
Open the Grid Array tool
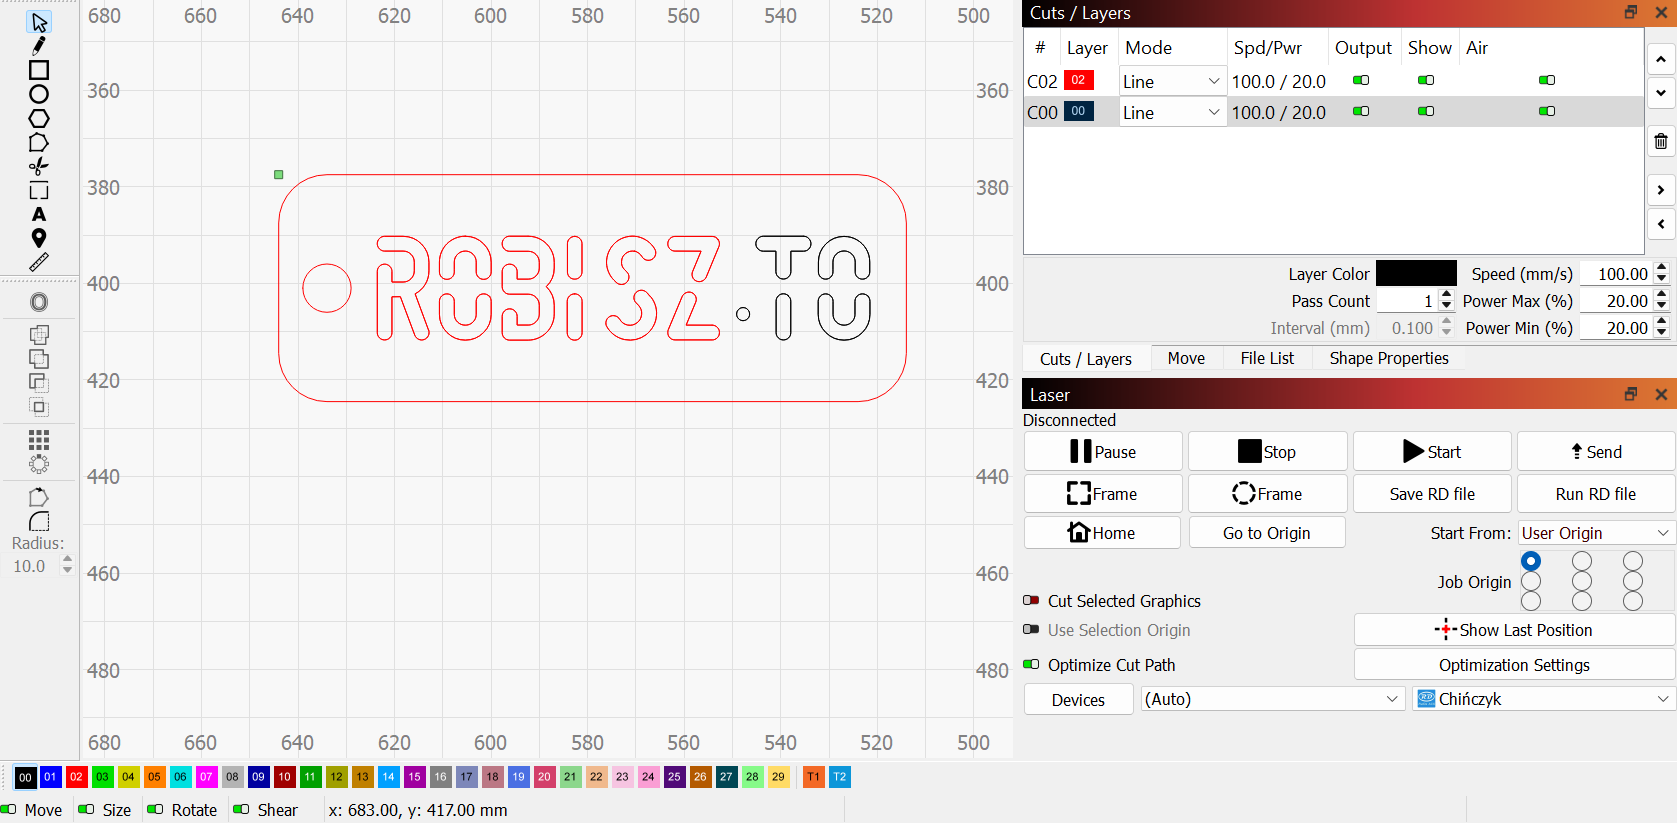coord(39,440)
